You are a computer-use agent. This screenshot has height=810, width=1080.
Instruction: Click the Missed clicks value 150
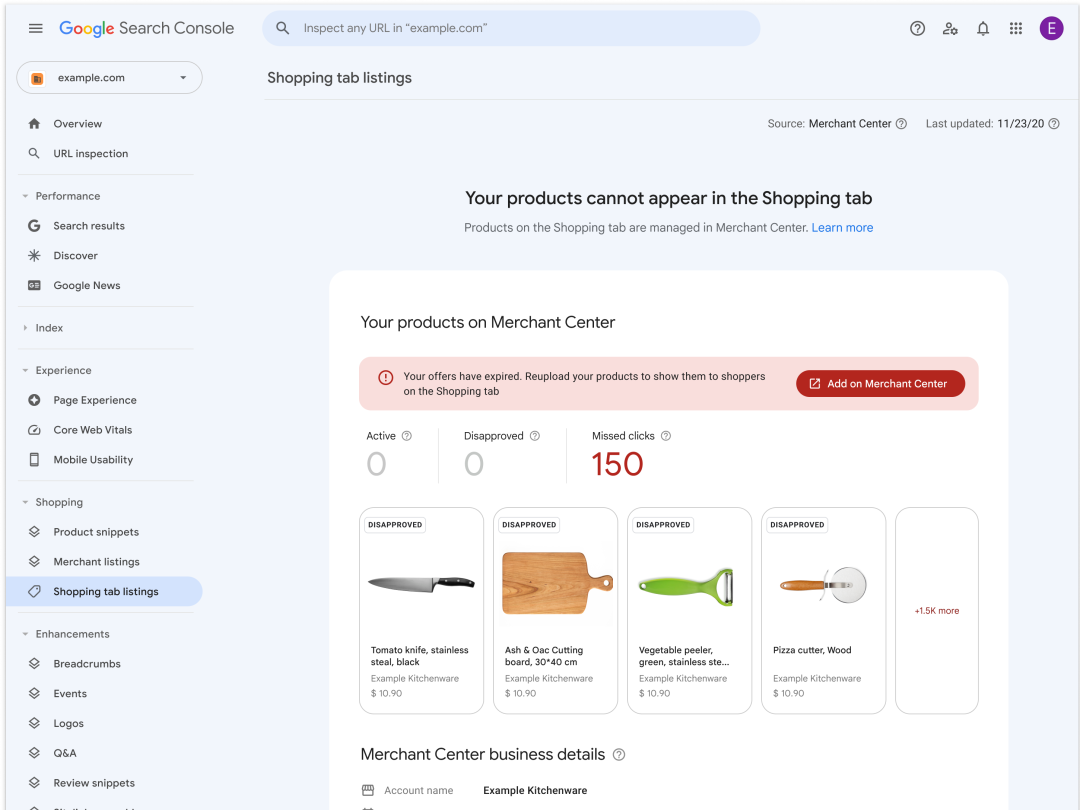coord(617,464)
